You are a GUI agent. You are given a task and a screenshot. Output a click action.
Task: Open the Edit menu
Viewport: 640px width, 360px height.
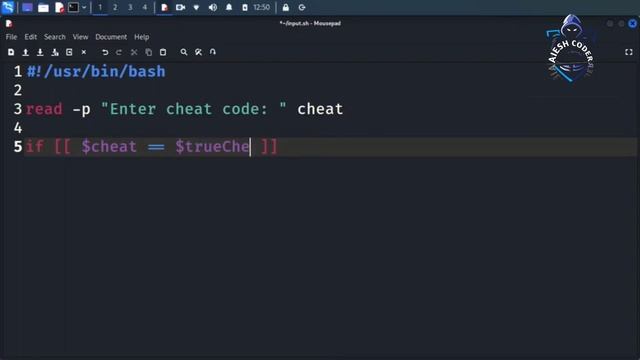(x=31, y=37)
